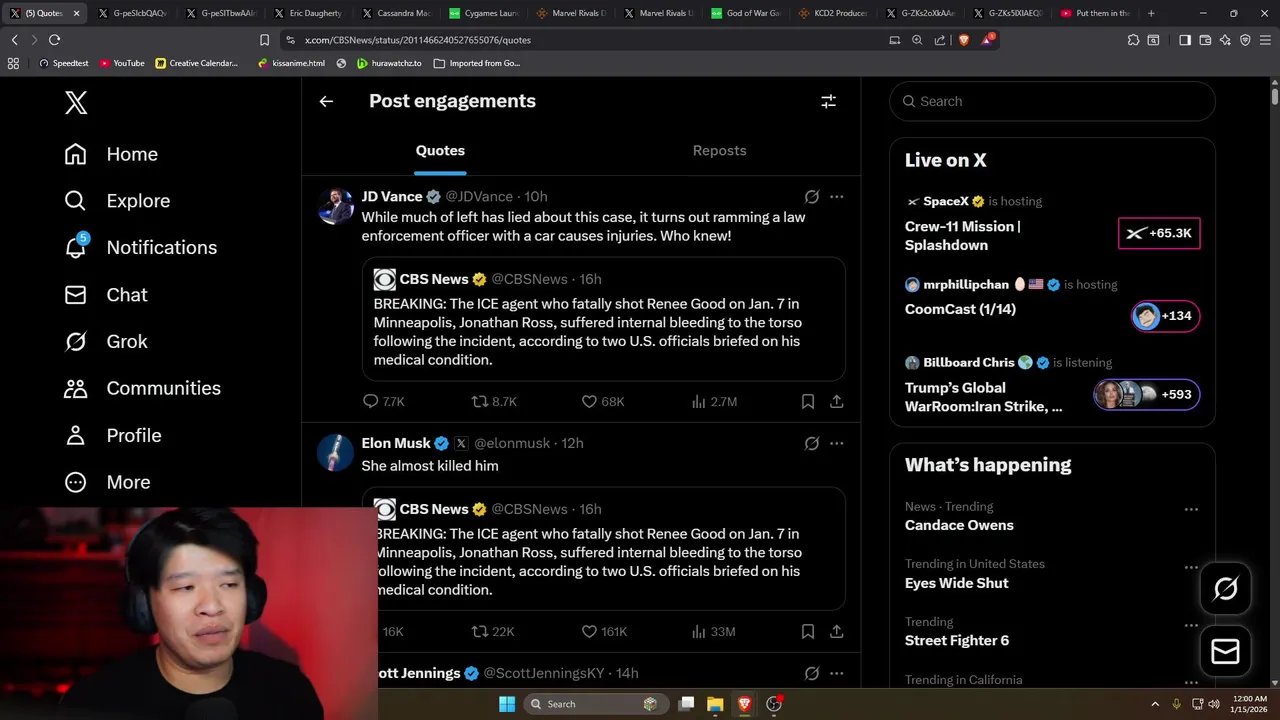Open the floating messages button
1280x720 pixels.
1225,652
